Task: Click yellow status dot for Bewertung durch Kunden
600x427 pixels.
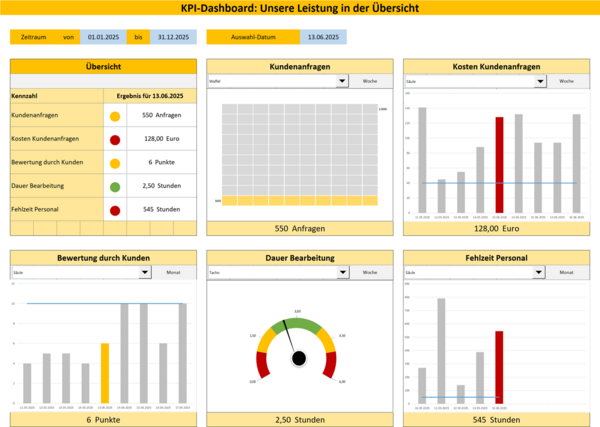Action: tap(114, 163)
